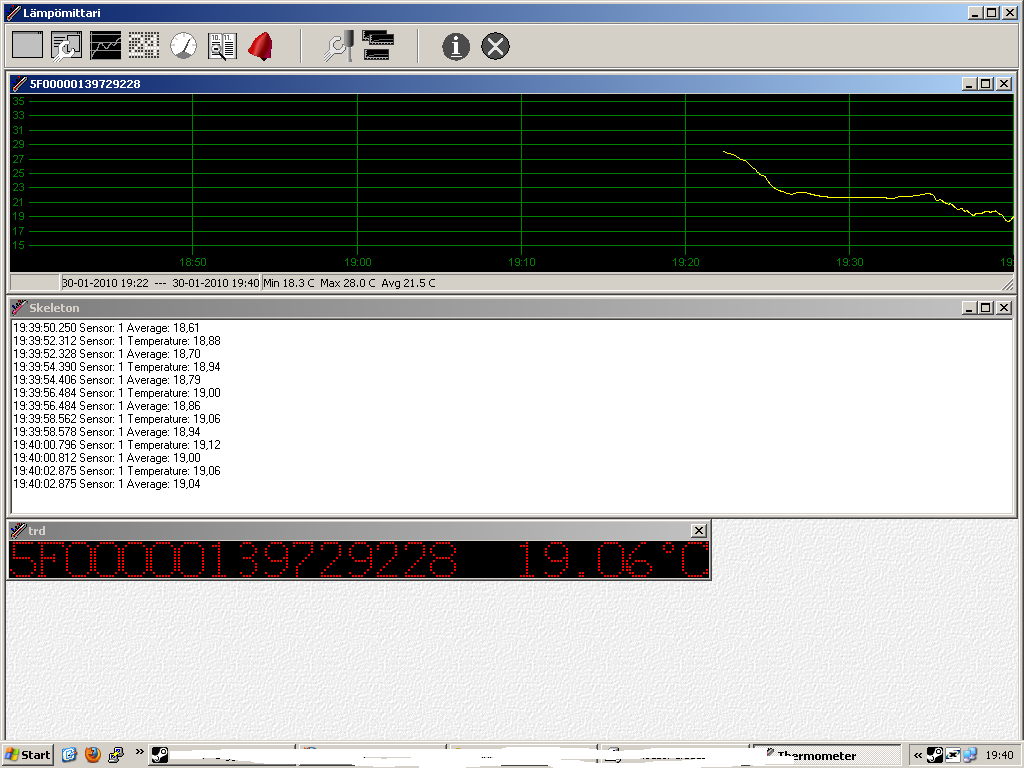
Task: Open sensor settings wrench-and-probe icon
Action: (x=338, y=45)
